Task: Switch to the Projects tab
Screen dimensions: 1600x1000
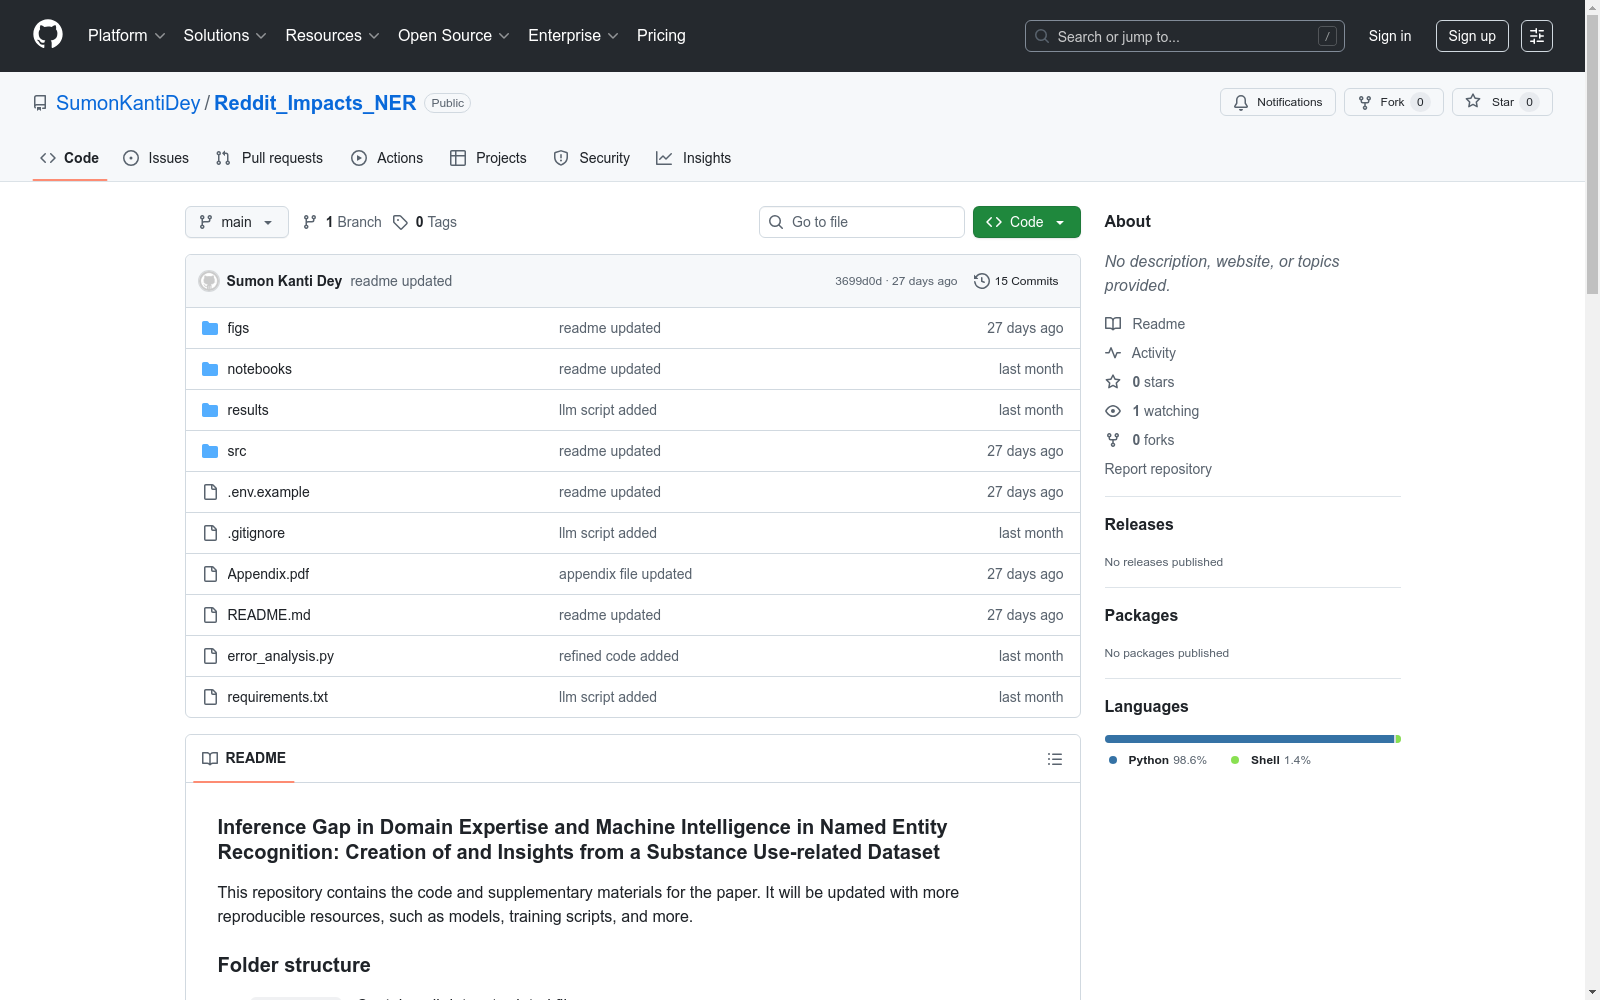Action: pos(488,158)
